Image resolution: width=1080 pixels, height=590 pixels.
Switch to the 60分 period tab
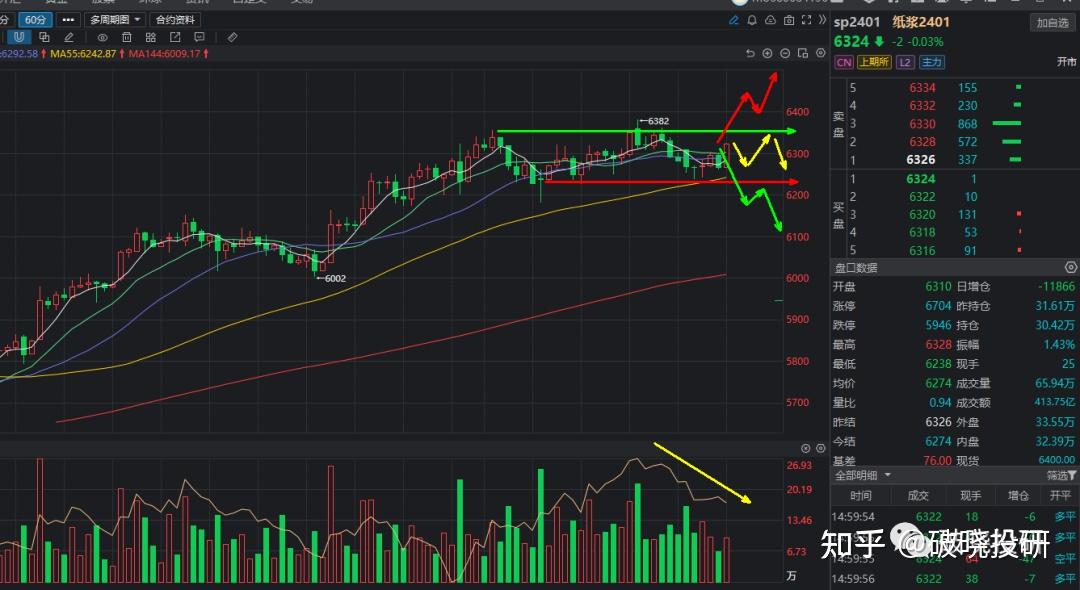[34, 20]
